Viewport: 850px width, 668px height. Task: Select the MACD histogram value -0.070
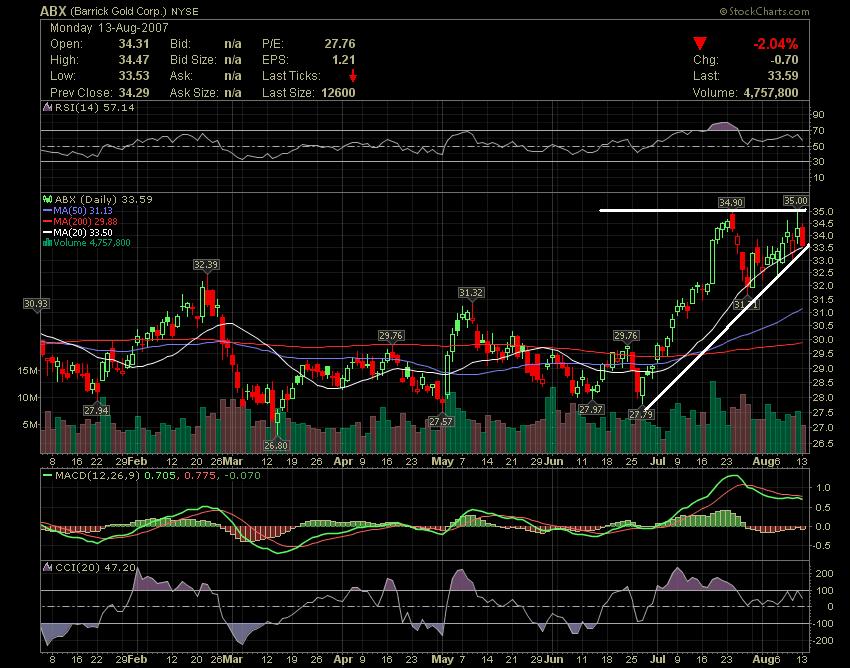242,476
